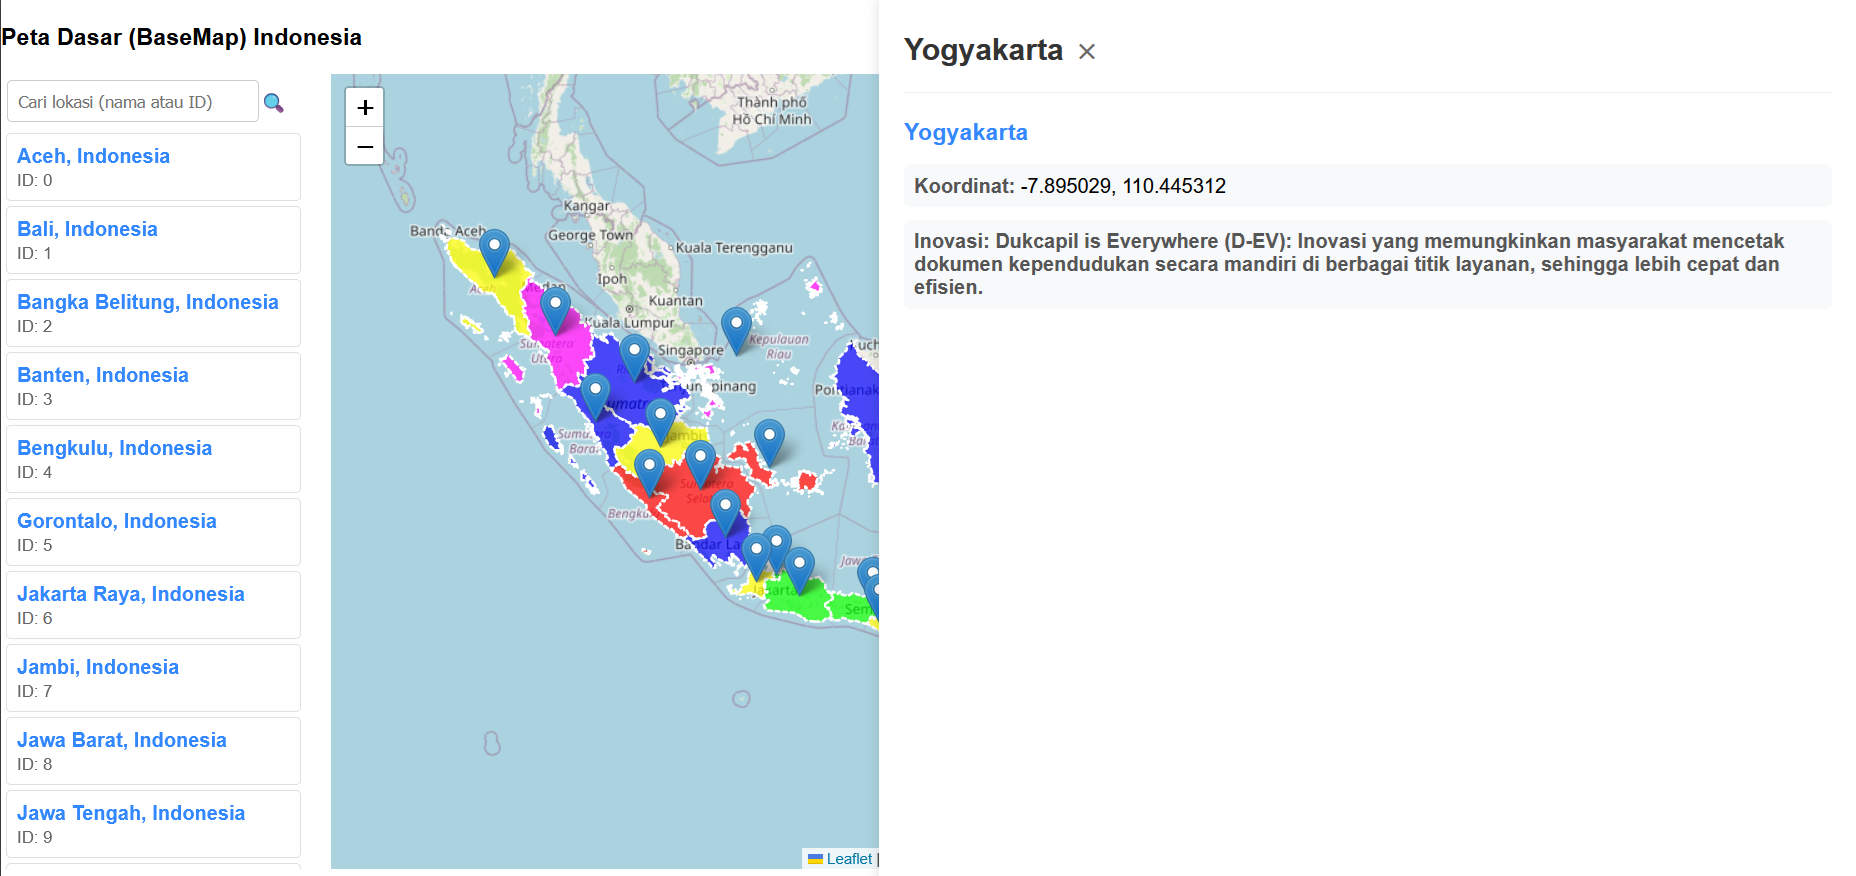Click the Peta Dasar (BaseMap) Indonesia heading
Viewport: 1856px width, 876px height.
(x=182, y=37)
